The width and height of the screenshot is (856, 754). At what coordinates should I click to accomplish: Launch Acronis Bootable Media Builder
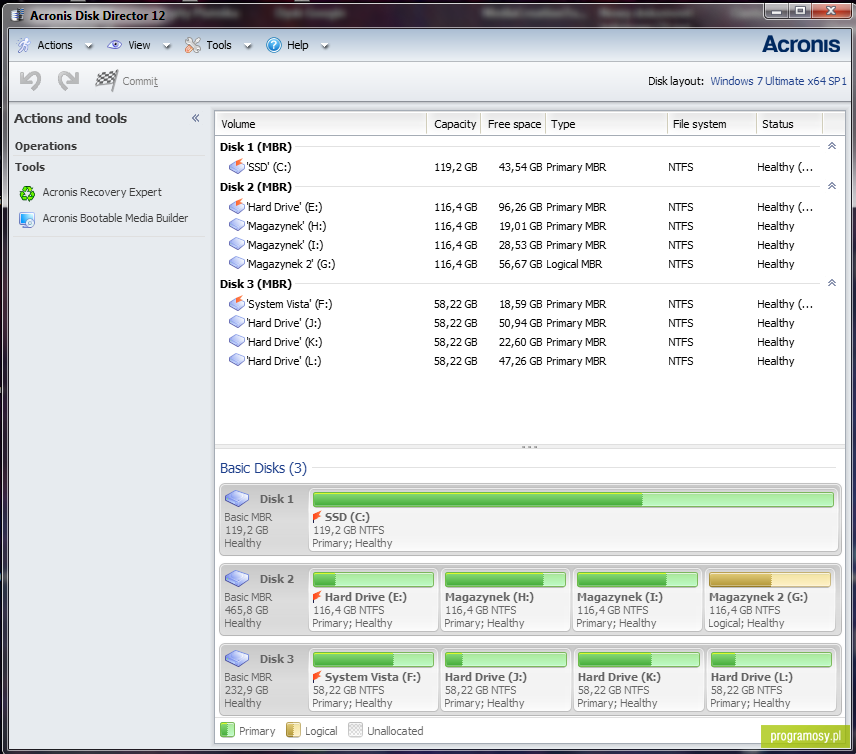[x=115, y=218]
